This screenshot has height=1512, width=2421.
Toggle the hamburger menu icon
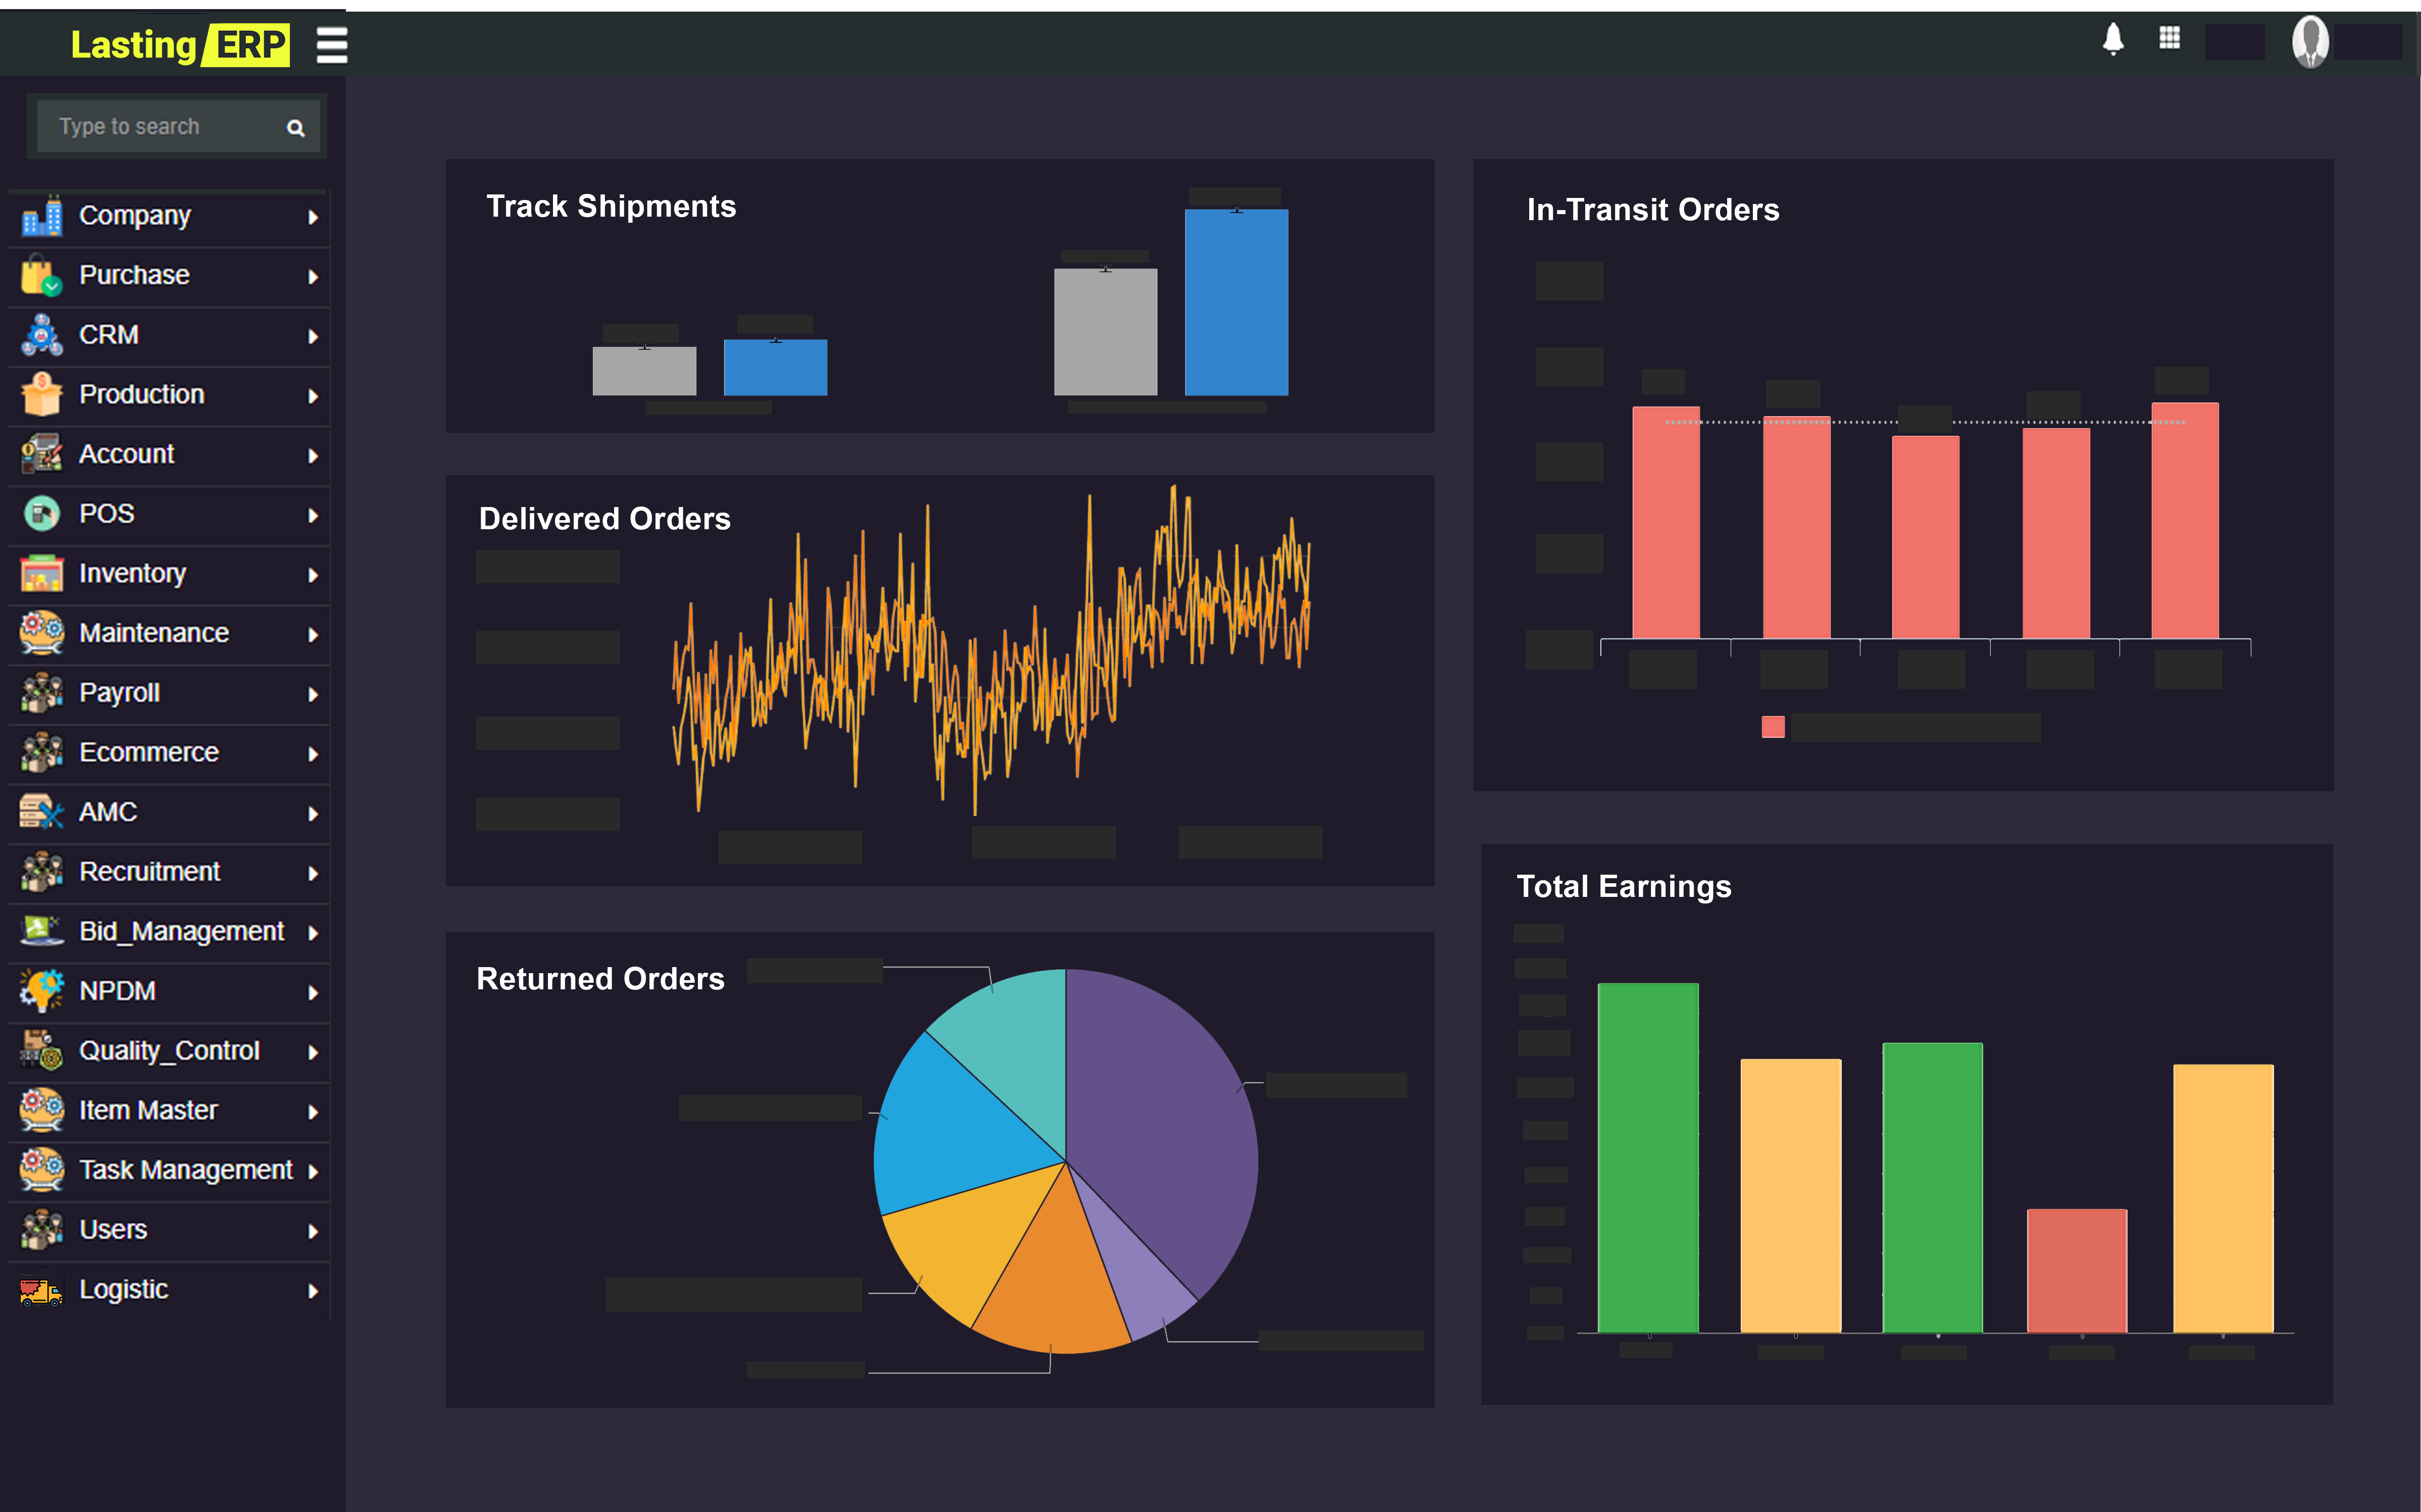tap(331, 45)
